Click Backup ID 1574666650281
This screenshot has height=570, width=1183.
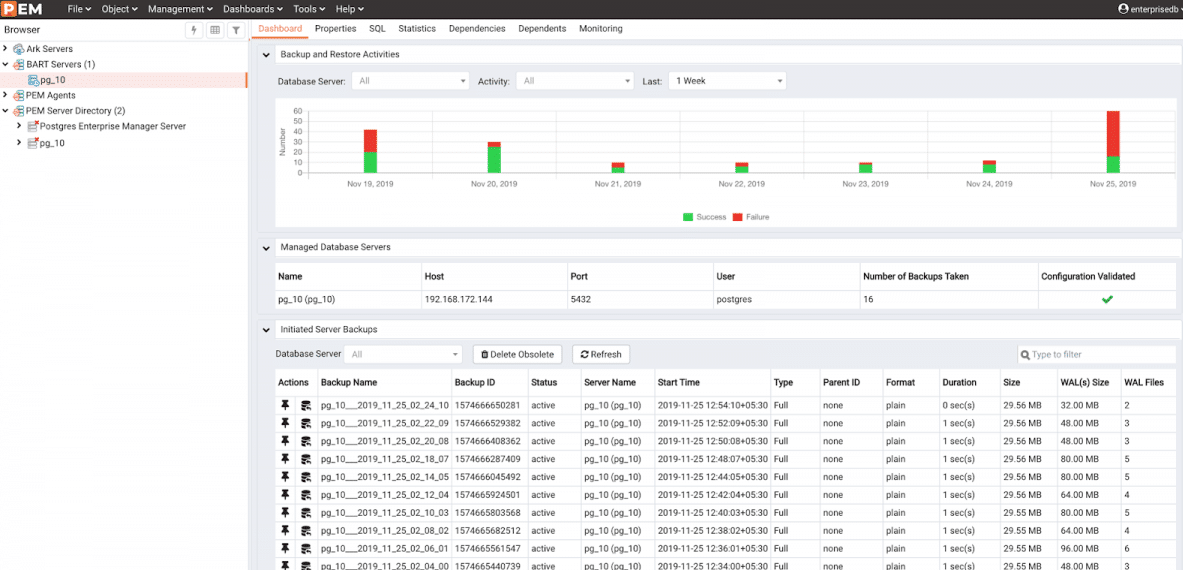coord(487,406)
